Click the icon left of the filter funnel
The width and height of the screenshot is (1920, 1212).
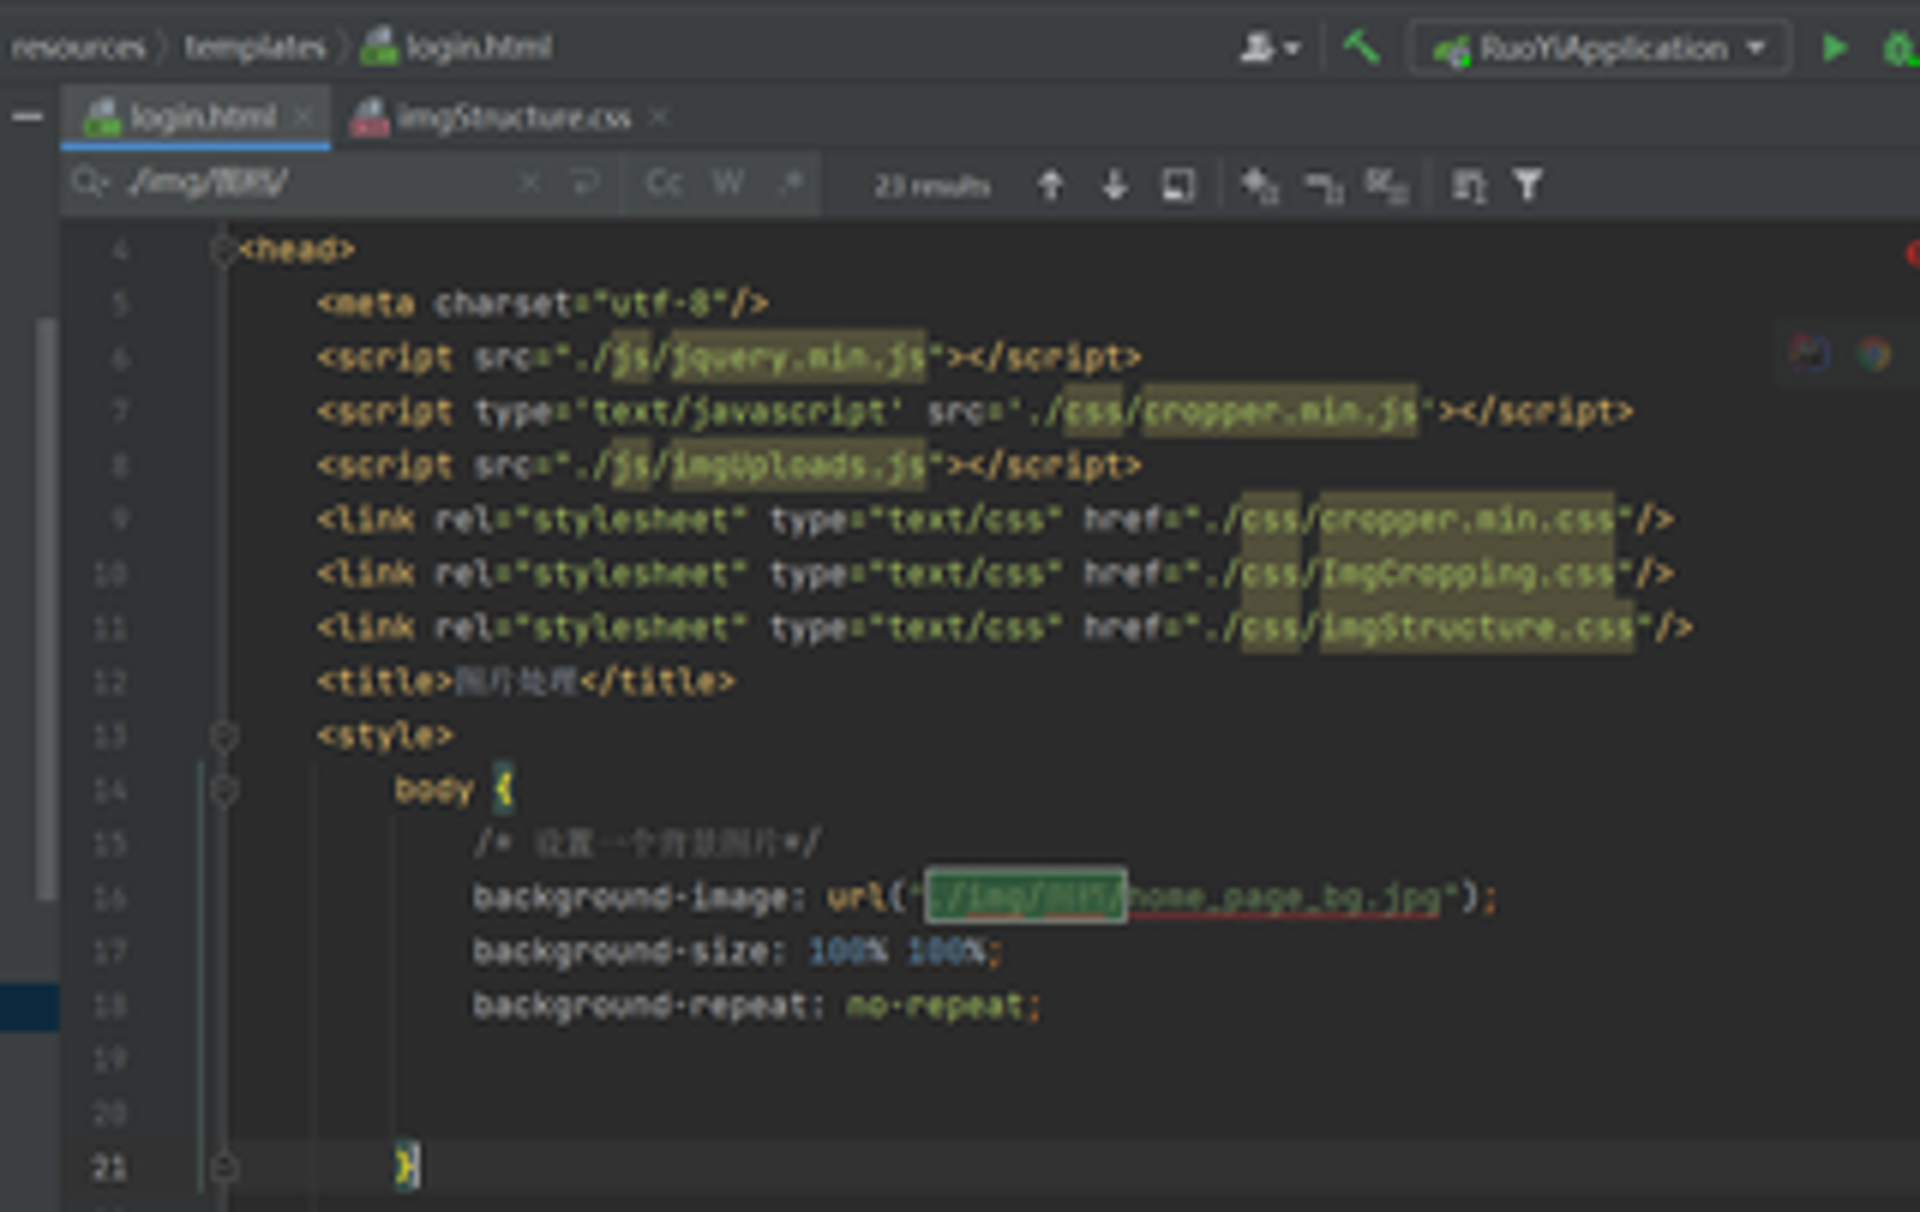pyautogui.click(x=1469, y=185)
